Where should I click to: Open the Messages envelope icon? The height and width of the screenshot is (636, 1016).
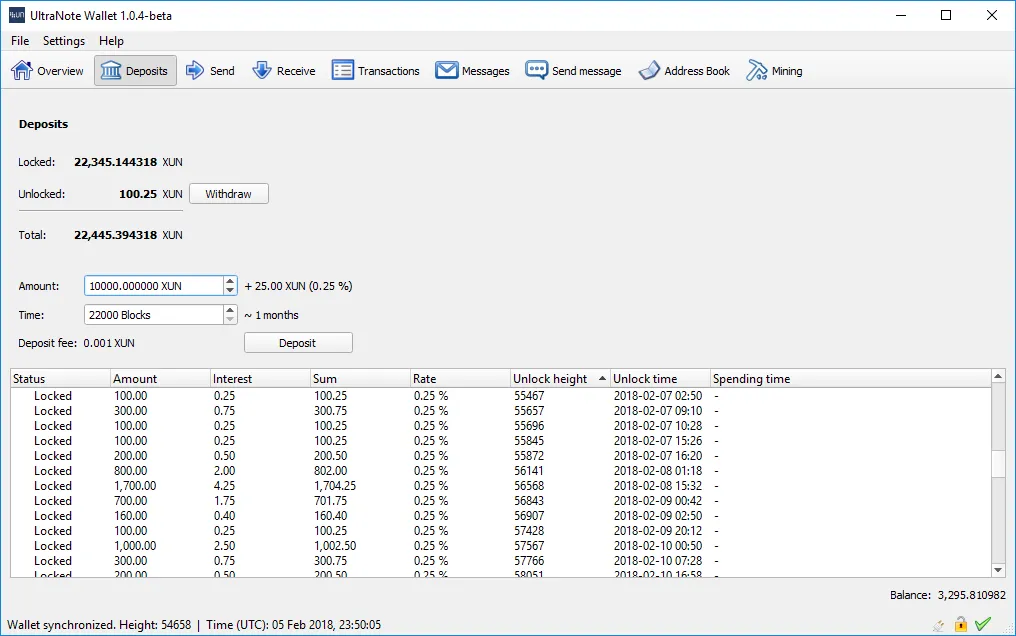pos(446,71)
